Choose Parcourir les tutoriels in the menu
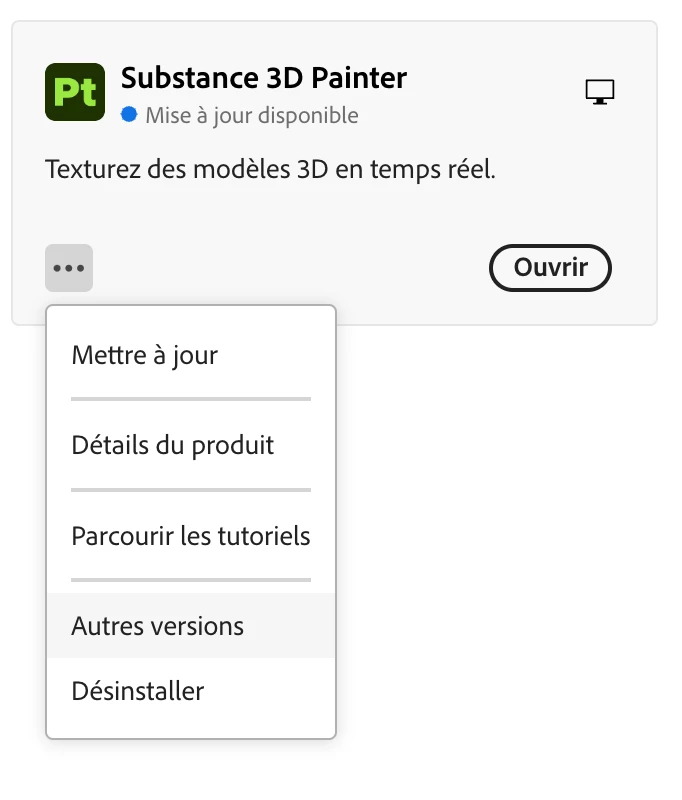This screenshot has height=800, width=682. 191,536
